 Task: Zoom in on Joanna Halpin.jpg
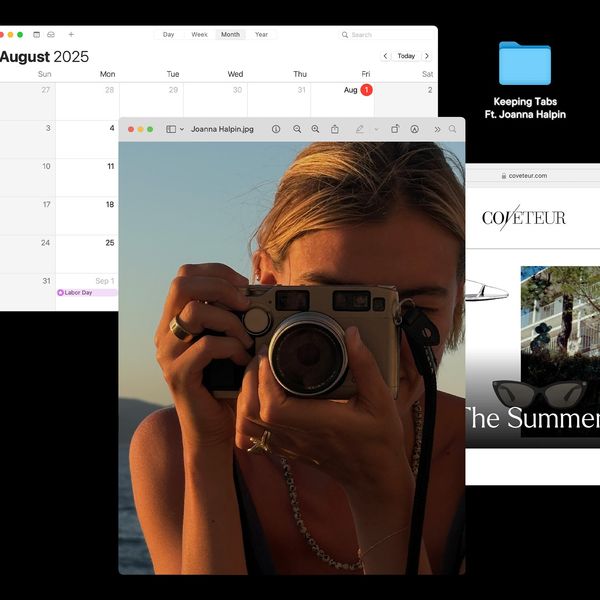[x=315, y=129]
